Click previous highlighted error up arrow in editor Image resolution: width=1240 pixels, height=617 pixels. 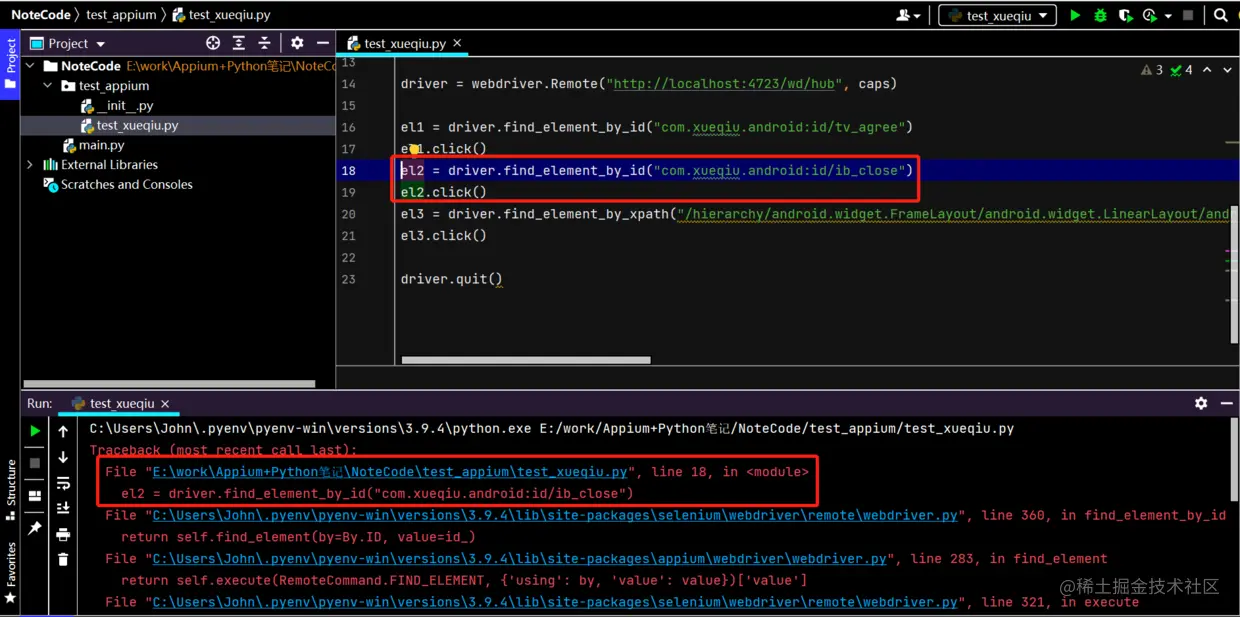tap(1207, 70)
